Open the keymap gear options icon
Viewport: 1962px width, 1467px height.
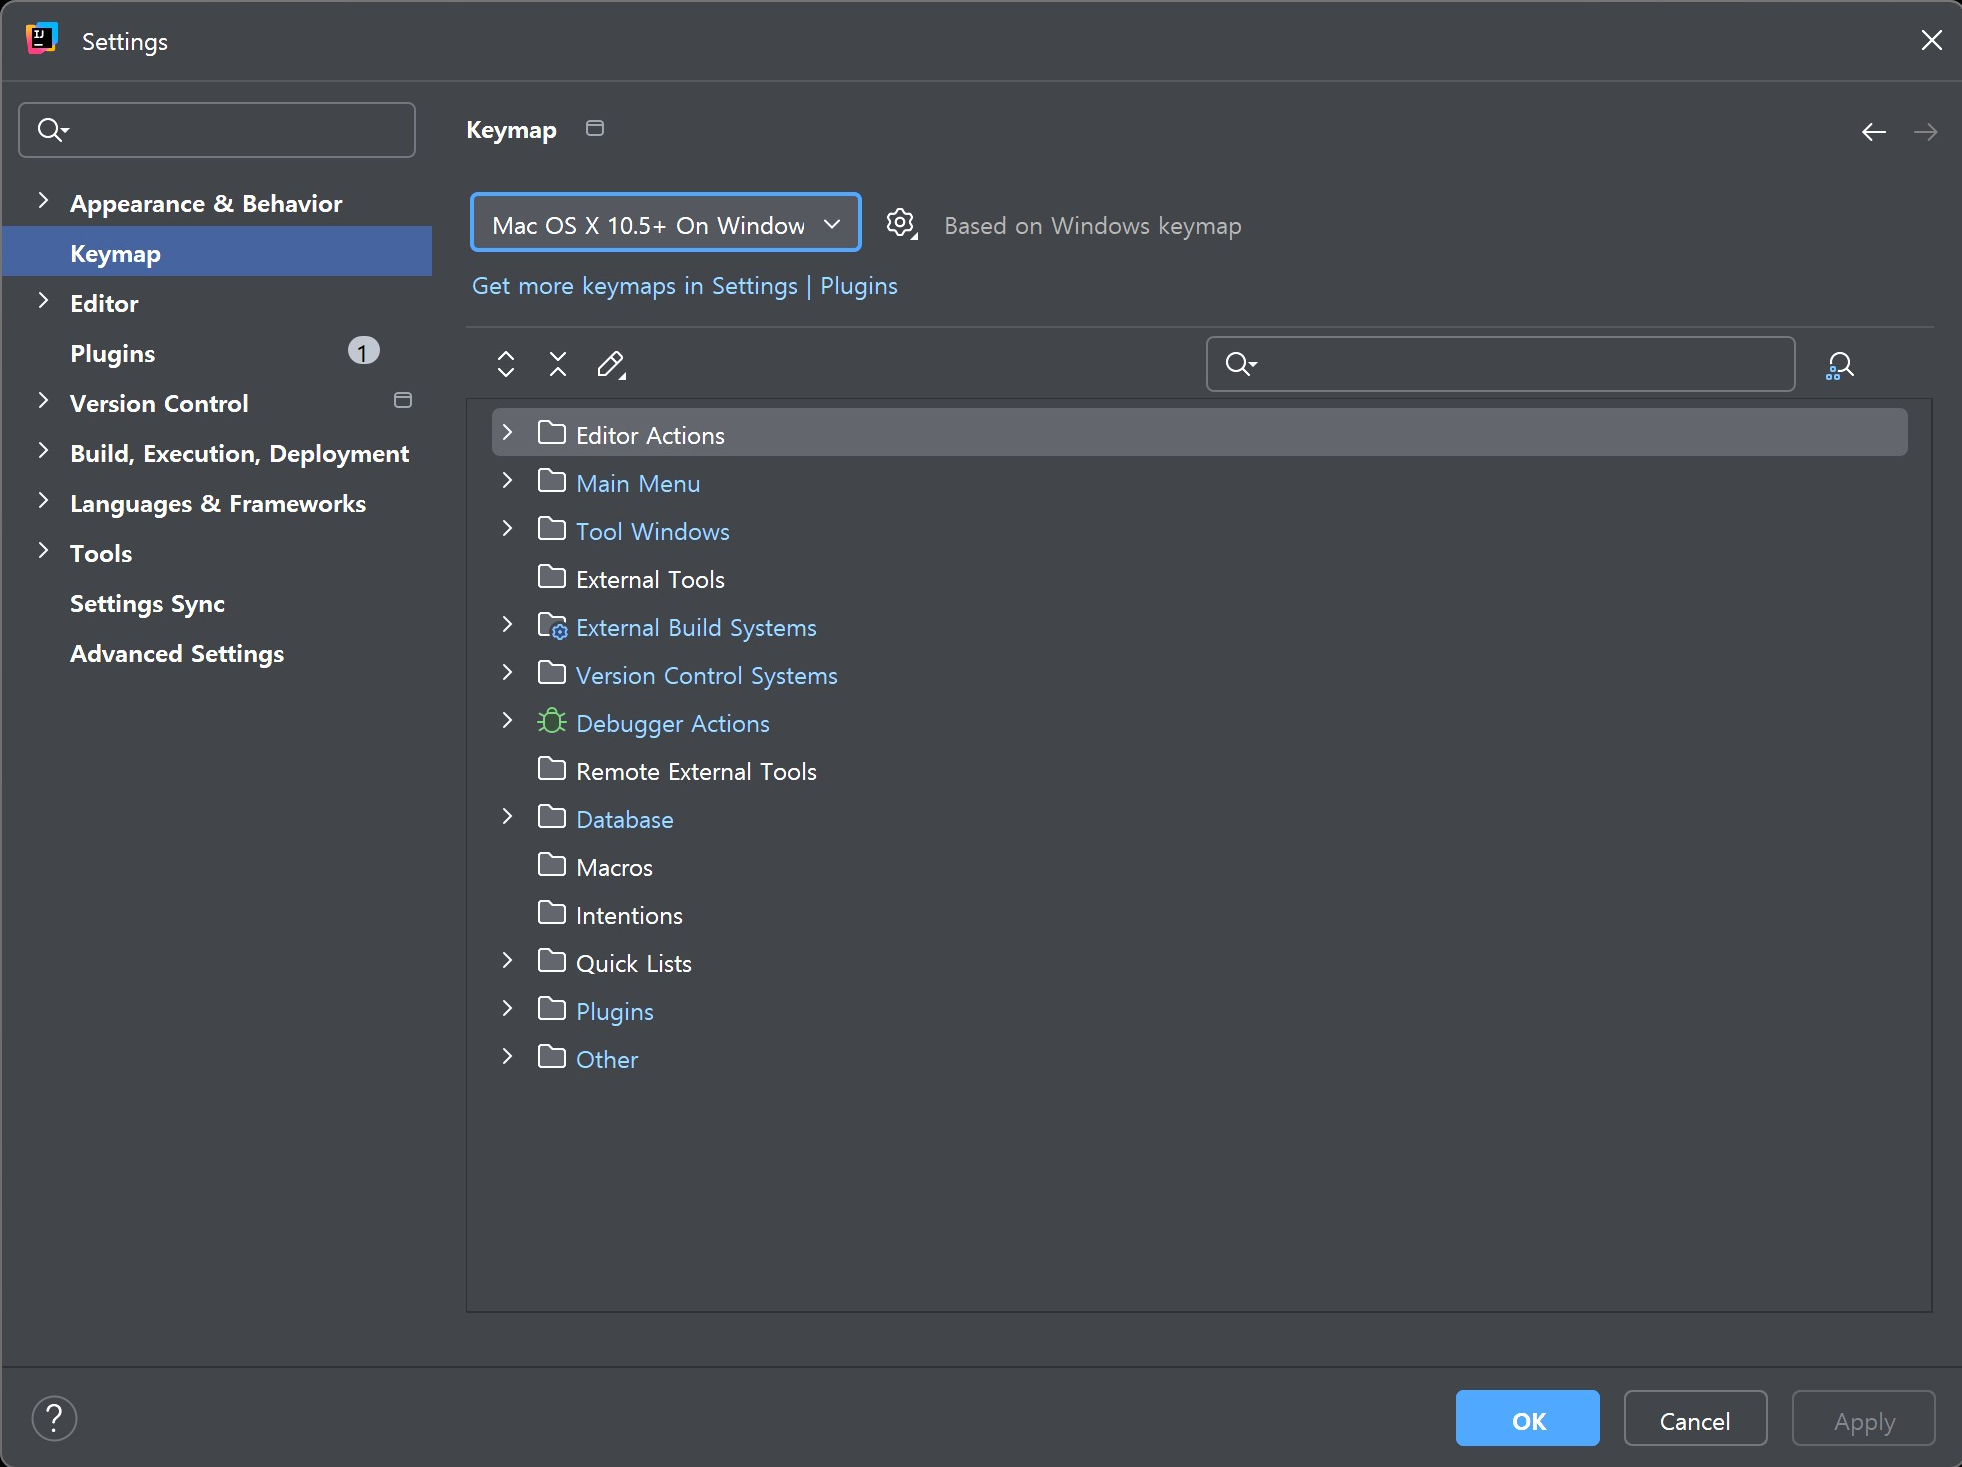point(901,224)
